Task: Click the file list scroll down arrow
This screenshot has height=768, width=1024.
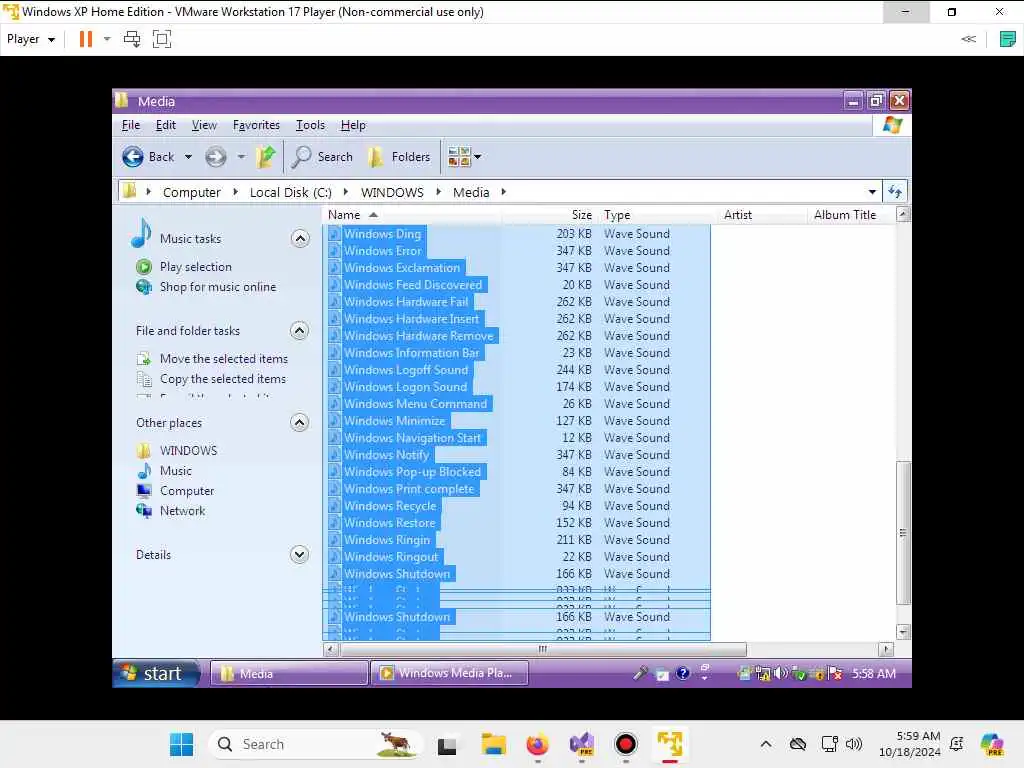Action: [x=903, y=632]
